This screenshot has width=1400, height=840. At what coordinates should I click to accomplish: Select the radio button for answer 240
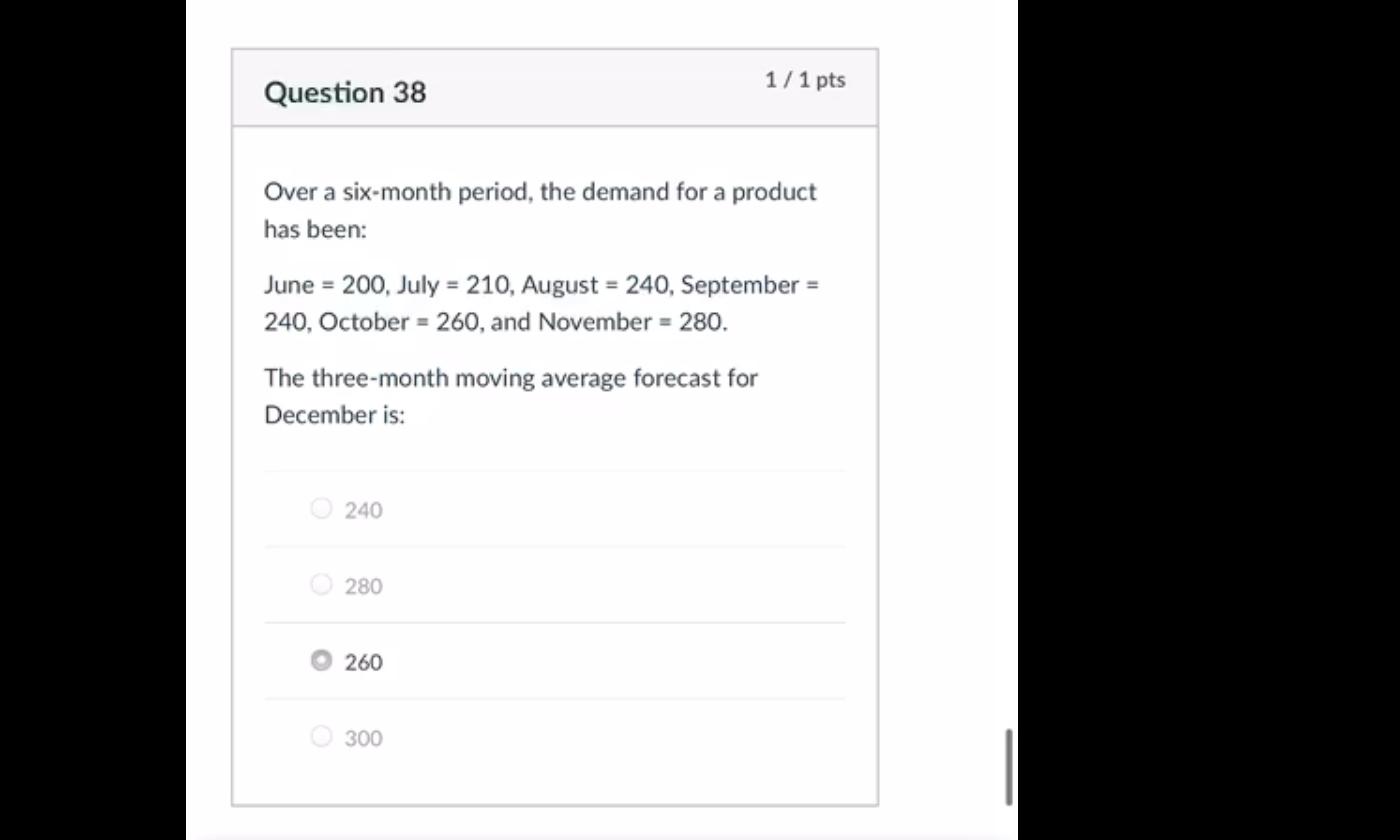tap(321, 509)
